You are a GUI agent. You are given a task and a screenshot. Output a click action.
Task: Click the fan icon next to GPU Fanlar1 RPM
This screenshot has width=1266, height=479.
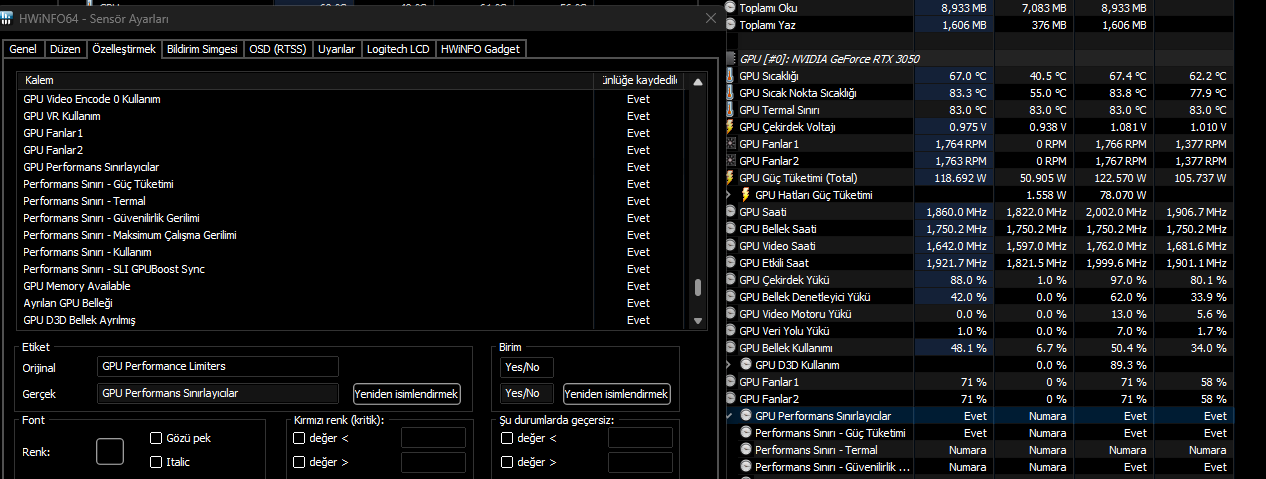coord(731,144)
